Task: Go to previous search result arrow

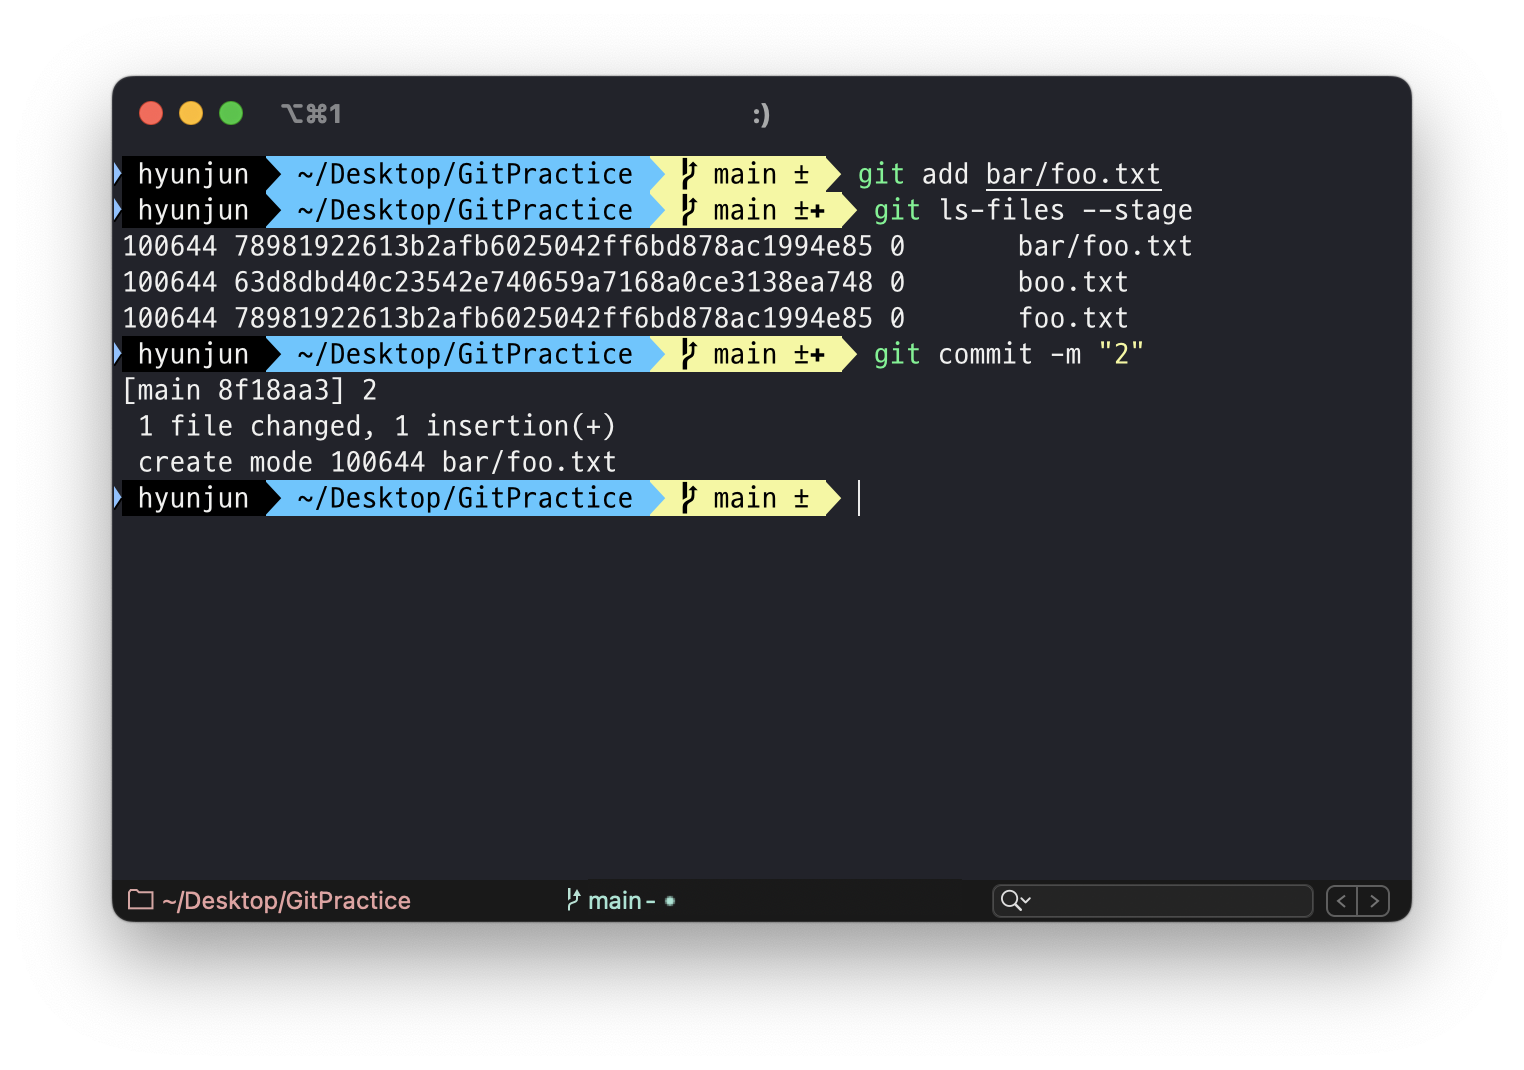Action: tap(1342, 901)
